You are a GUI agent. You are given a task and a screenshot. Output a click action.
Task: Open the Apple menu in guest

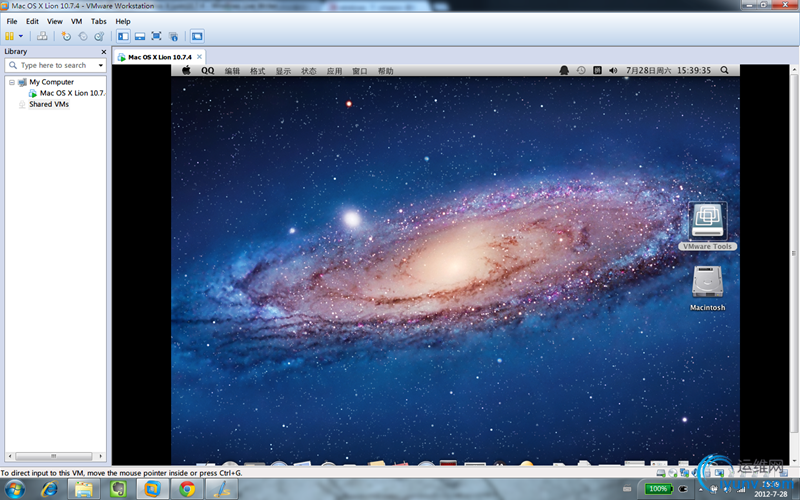click(186, 70)
